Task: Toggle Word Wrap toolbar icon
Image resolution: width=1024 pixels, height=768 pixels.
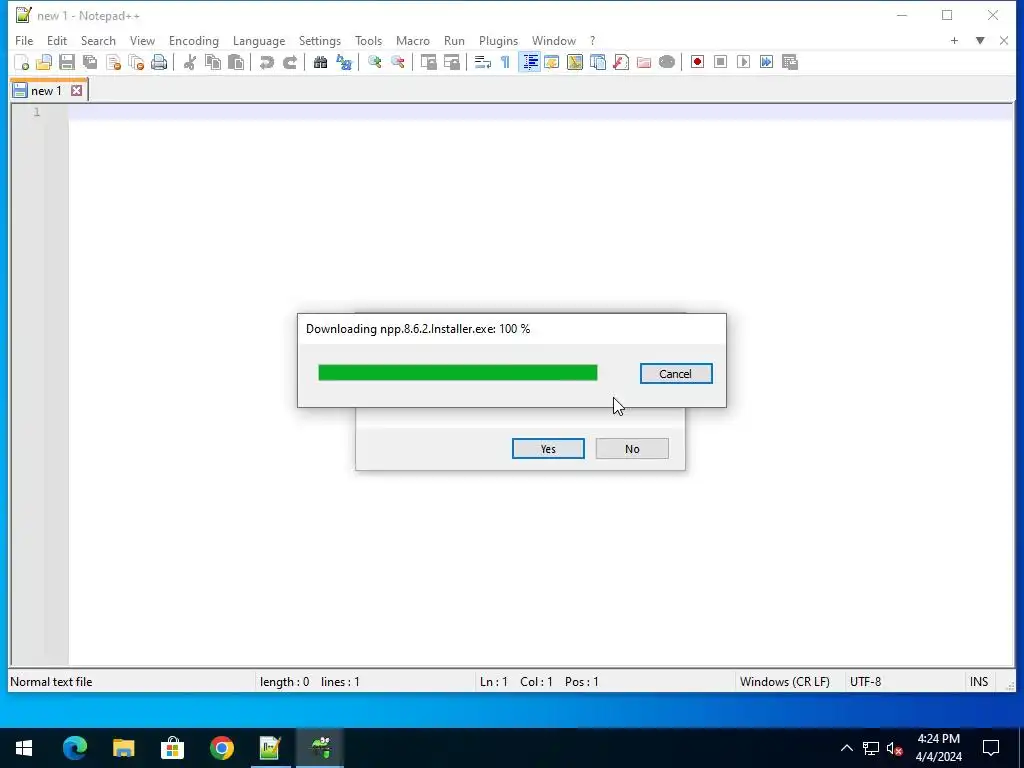Action: pos(483,62)
